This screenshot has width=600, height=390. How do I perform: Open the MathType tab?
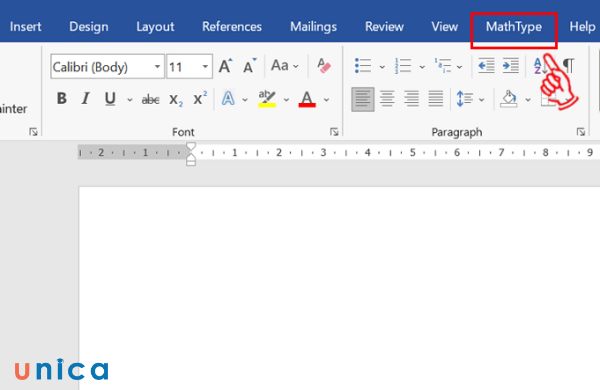coord(514,27)
